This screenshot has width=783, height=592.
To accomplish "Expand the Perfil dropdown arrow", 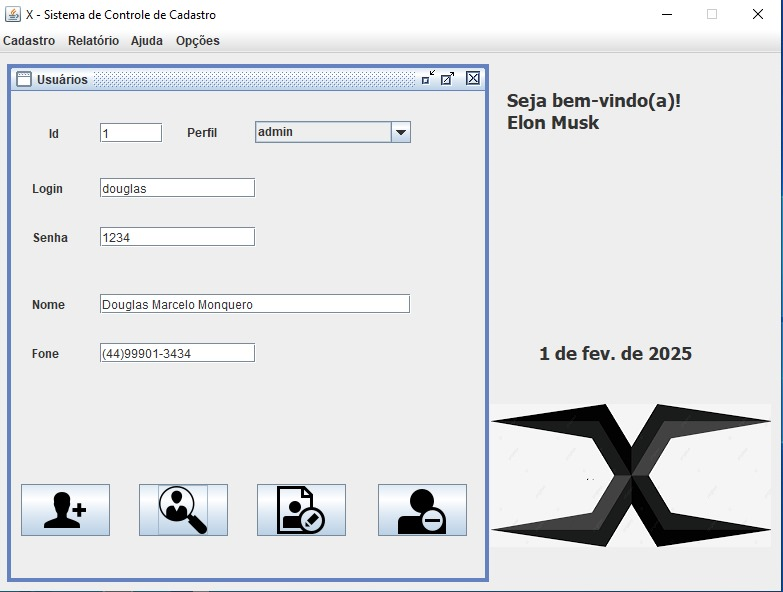I will (400, 132).
